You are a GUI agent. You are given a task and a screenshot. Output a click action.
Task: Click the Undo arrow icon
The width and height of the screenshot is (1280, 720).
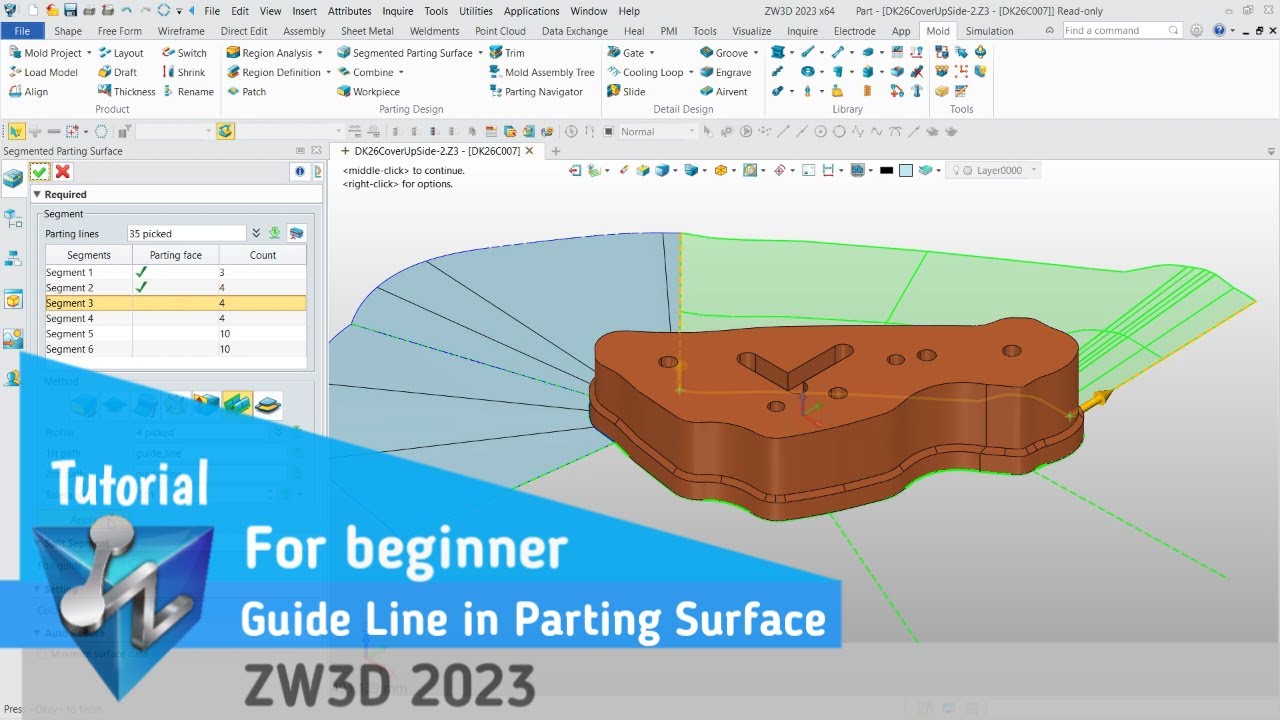(x=125, y=11)
